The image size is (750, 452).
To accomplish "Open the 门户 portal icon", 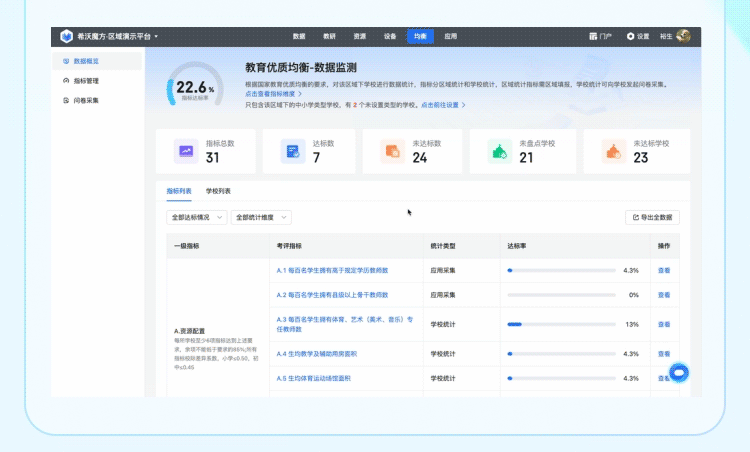I will point(594,36).
